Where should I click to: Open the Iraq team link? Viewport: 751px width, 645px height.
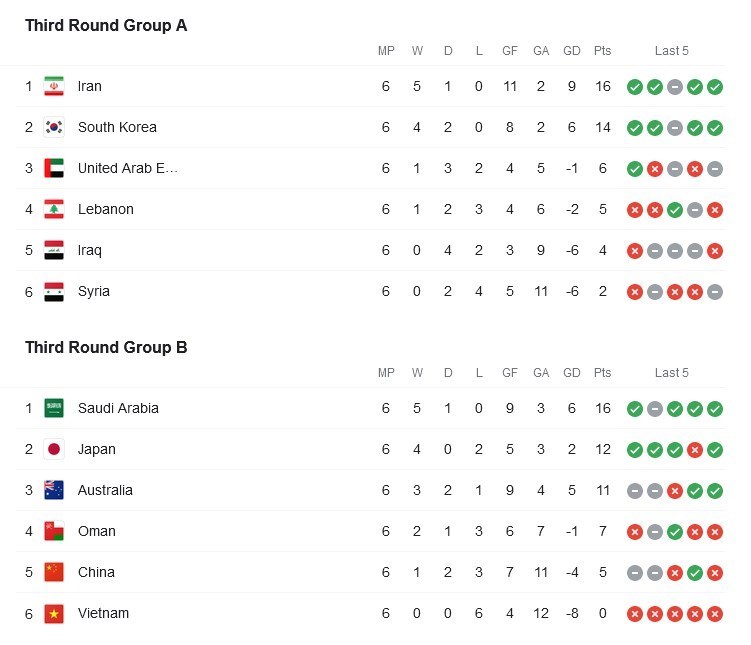[90, 250]
